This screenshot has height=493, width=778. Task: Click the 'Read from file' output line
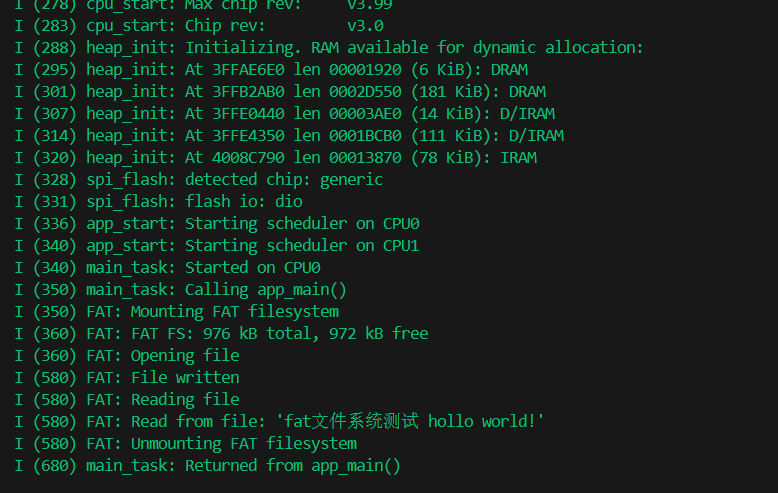click(x=279, y=422)
